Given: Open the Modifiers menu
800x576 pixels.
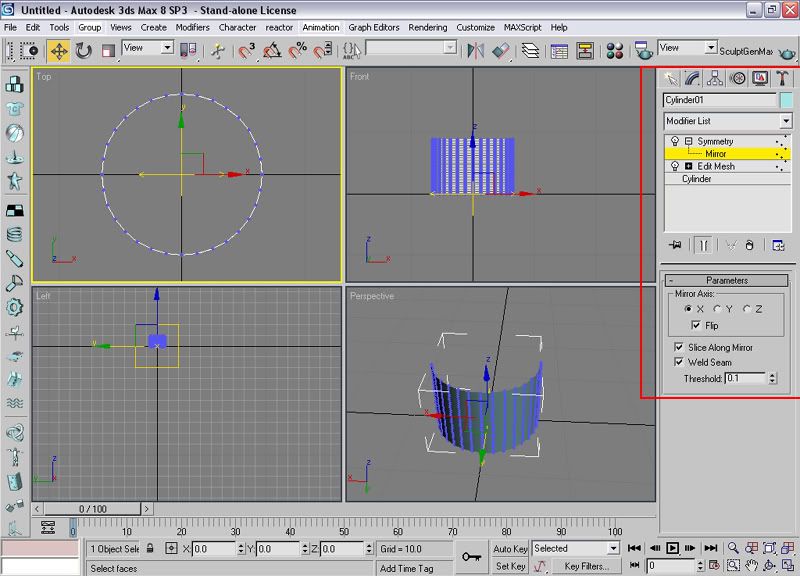Looking at the screenshot, I should pos(193,27).
